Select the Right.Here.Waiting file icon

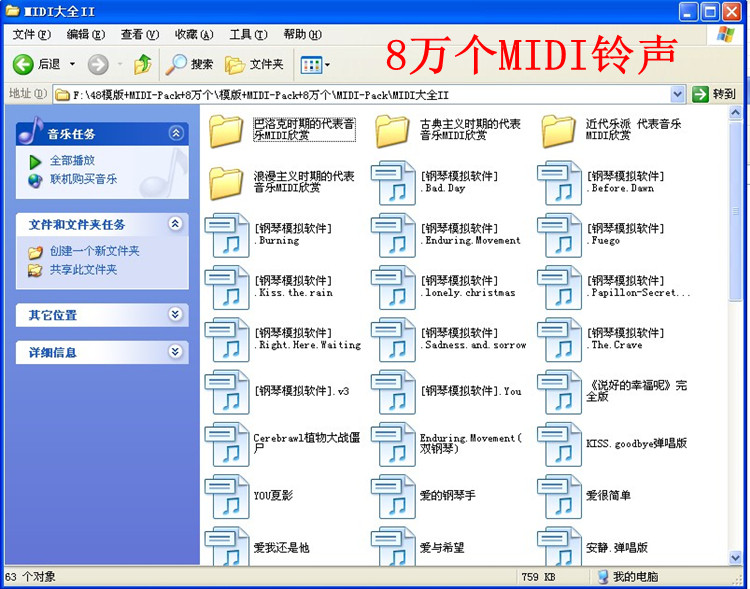click(227, 339)
